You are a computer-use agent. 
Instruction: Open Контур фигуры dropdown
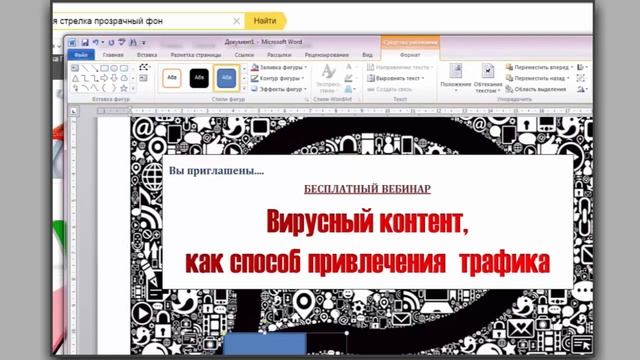278,78
